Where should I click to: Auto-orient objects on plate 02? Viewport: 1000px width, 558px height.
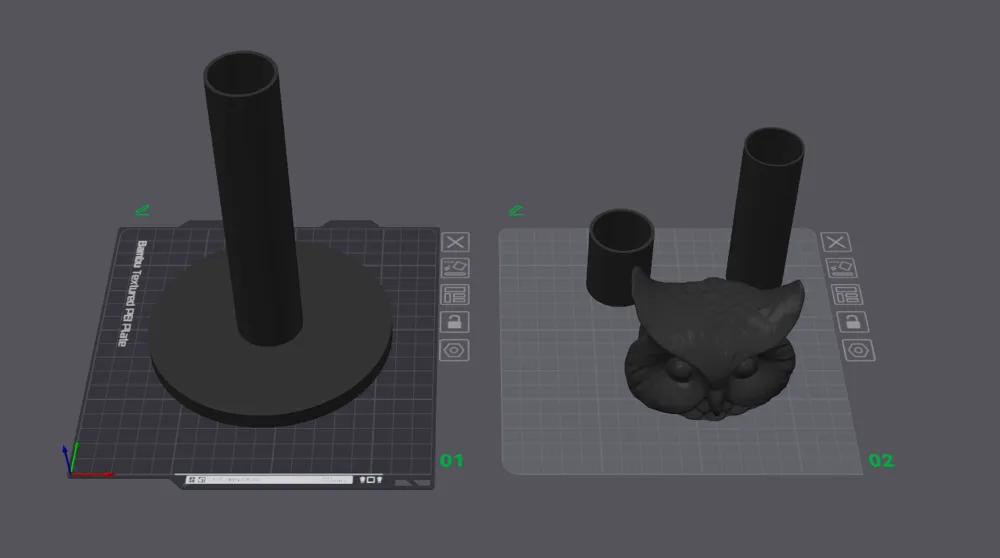841,268
